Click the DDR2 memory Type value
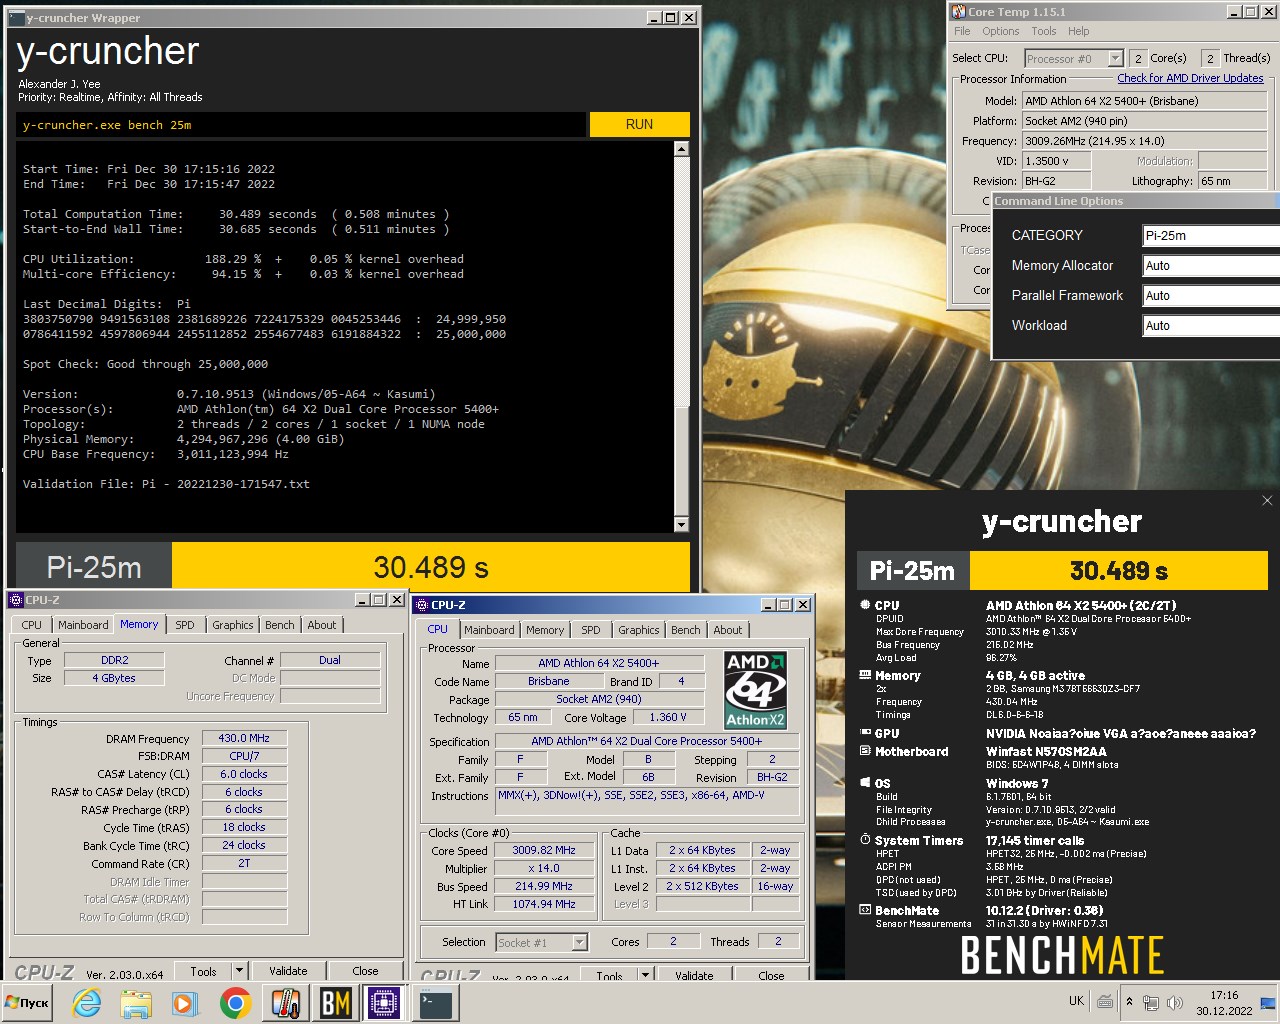 click(x=115, y=660)
